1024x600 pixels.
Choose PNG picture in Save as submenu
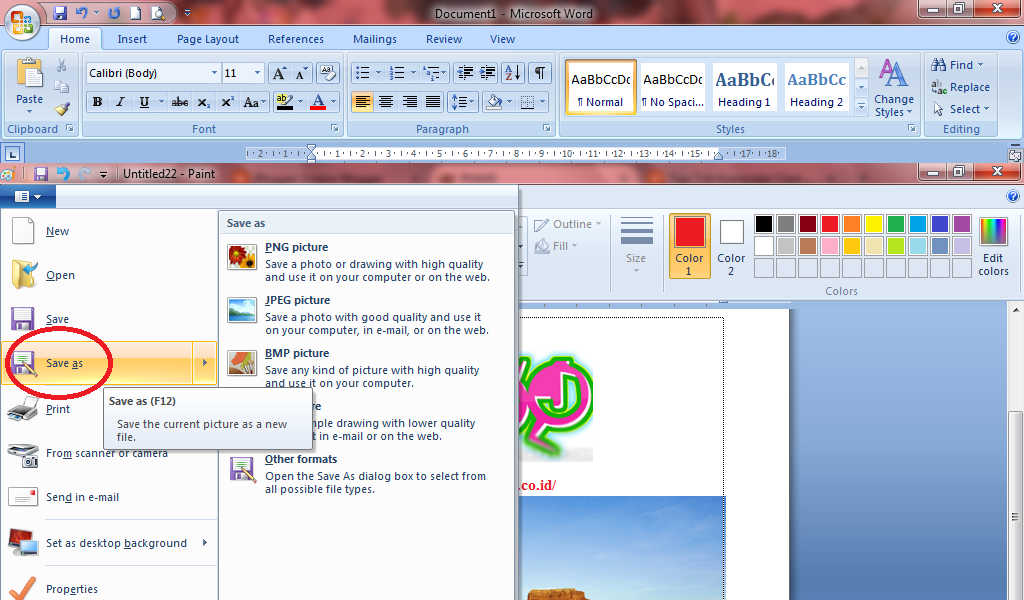click(x=366, y=262)
